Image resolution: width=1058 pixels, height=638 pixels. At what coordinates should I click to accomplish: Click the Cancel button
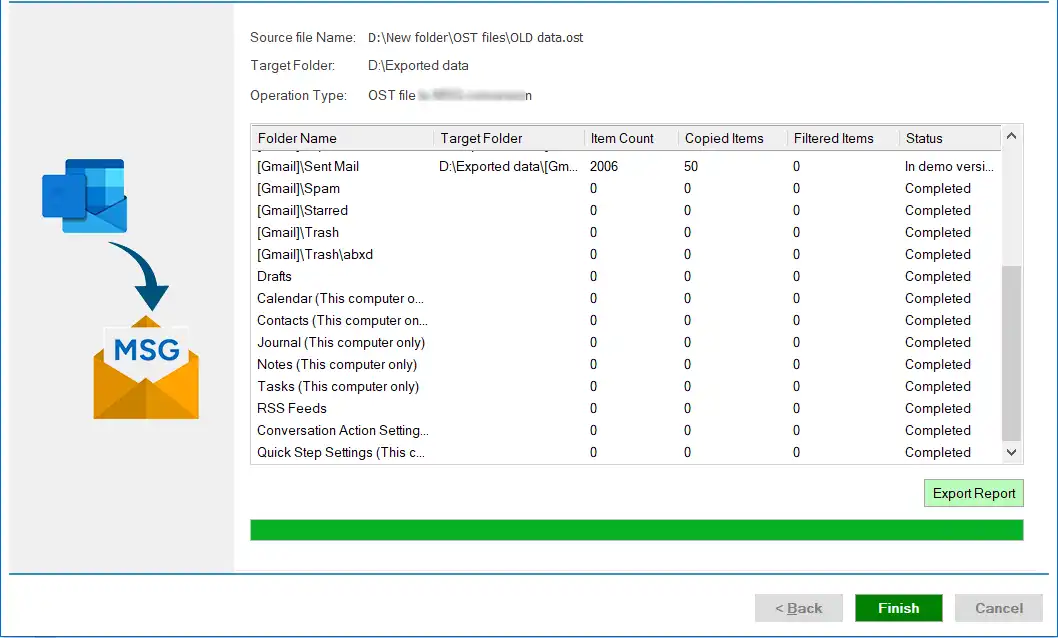tap(999, 608)
